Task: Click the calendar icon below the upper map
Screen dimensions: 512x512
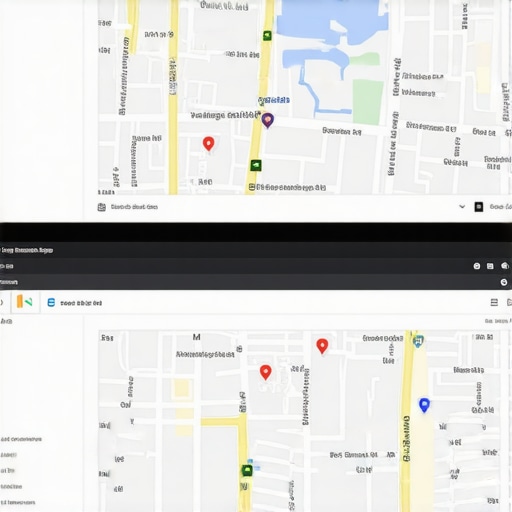Action: [102, 207]
